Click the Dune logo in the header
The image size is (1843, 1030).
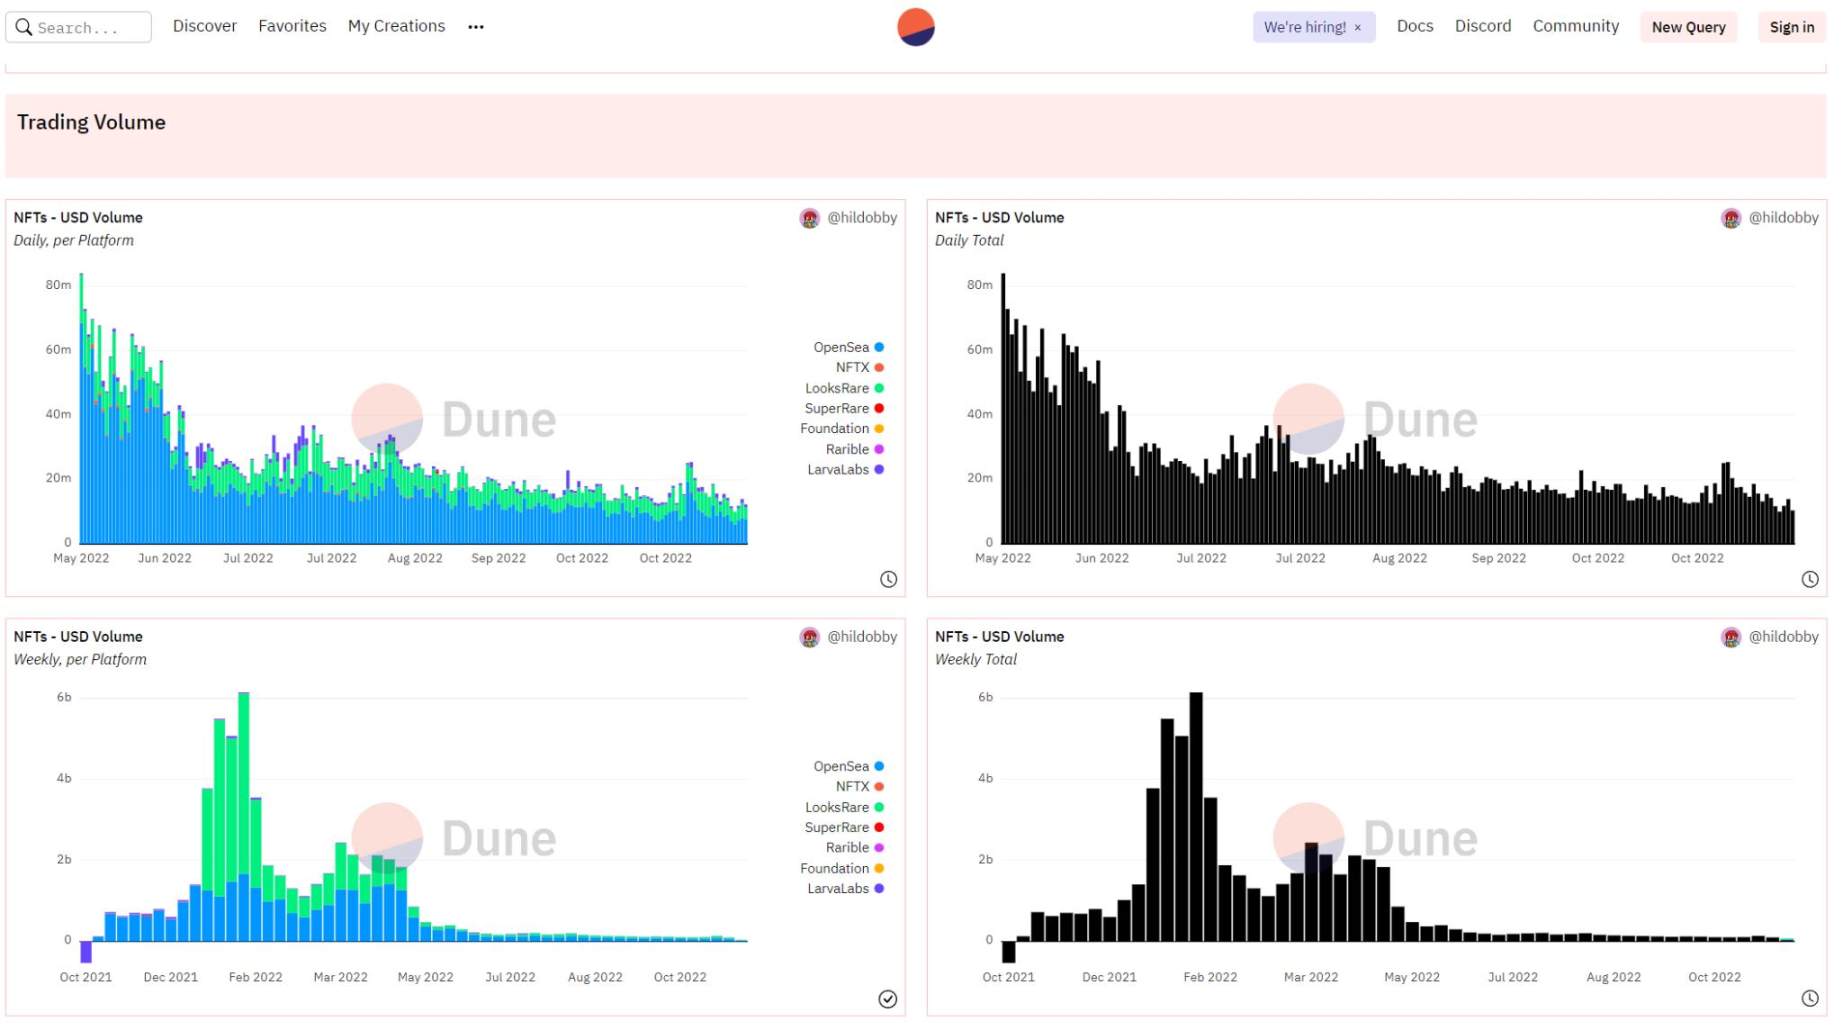[915, 27]
